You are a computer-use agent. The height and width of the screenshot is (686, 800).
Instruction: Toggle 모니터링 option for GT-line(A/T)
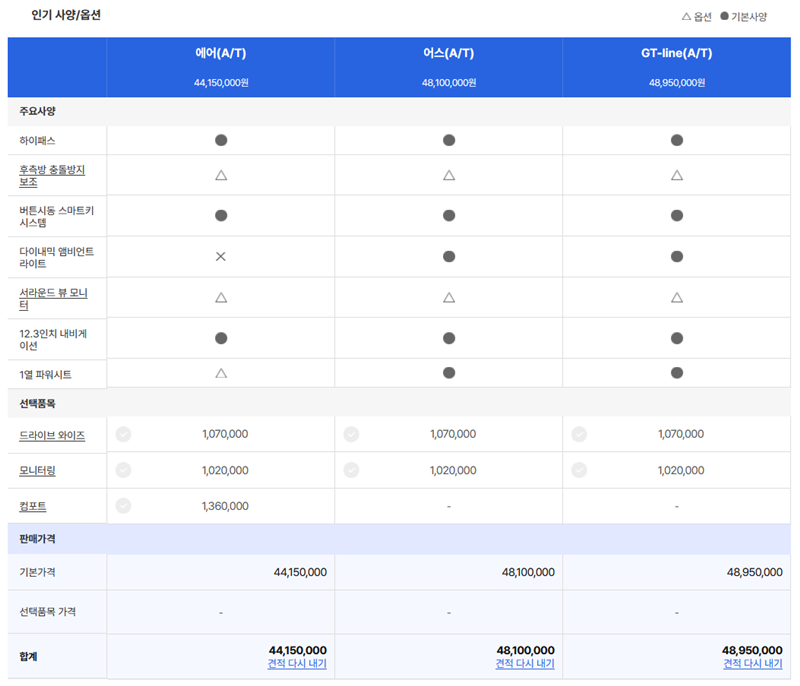[x=579, y=470]
